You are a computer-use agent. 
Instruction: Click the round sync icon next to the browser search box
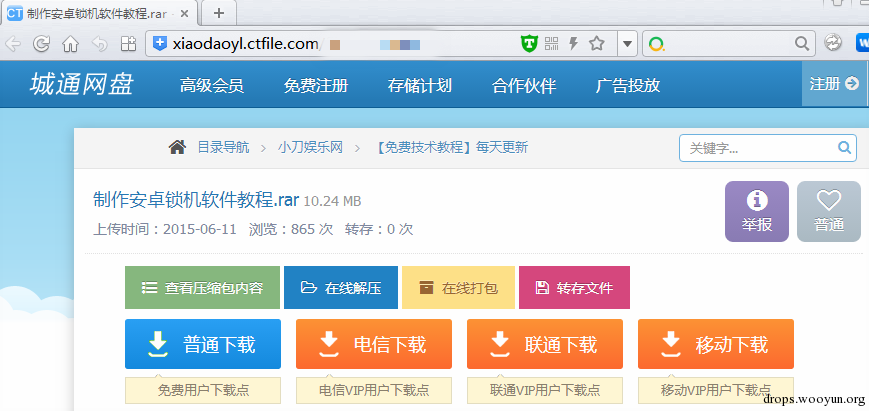(832, 43)
